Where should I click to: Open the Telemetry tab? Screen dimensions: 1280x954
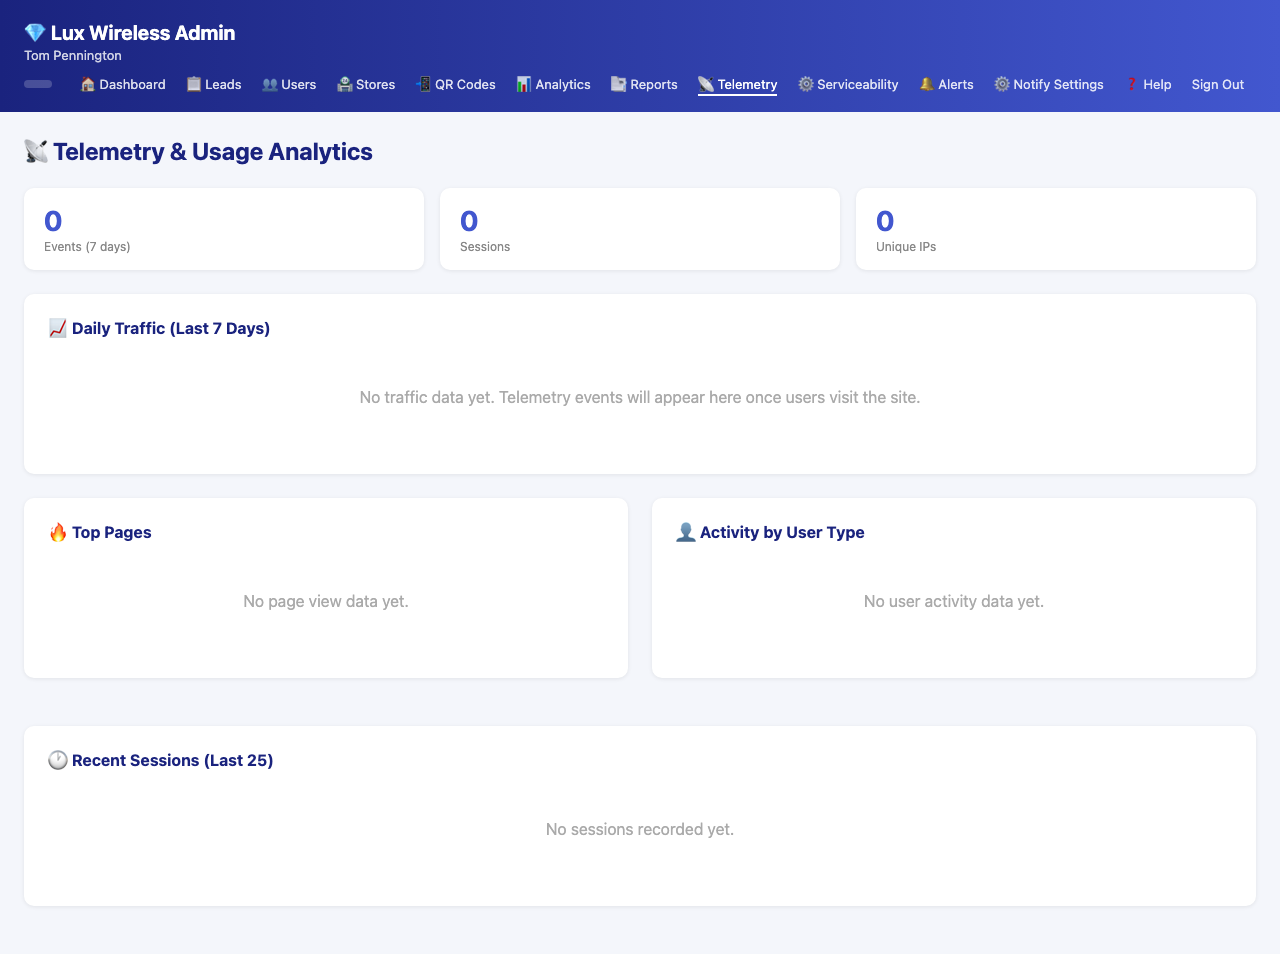(x=738, y=85)
